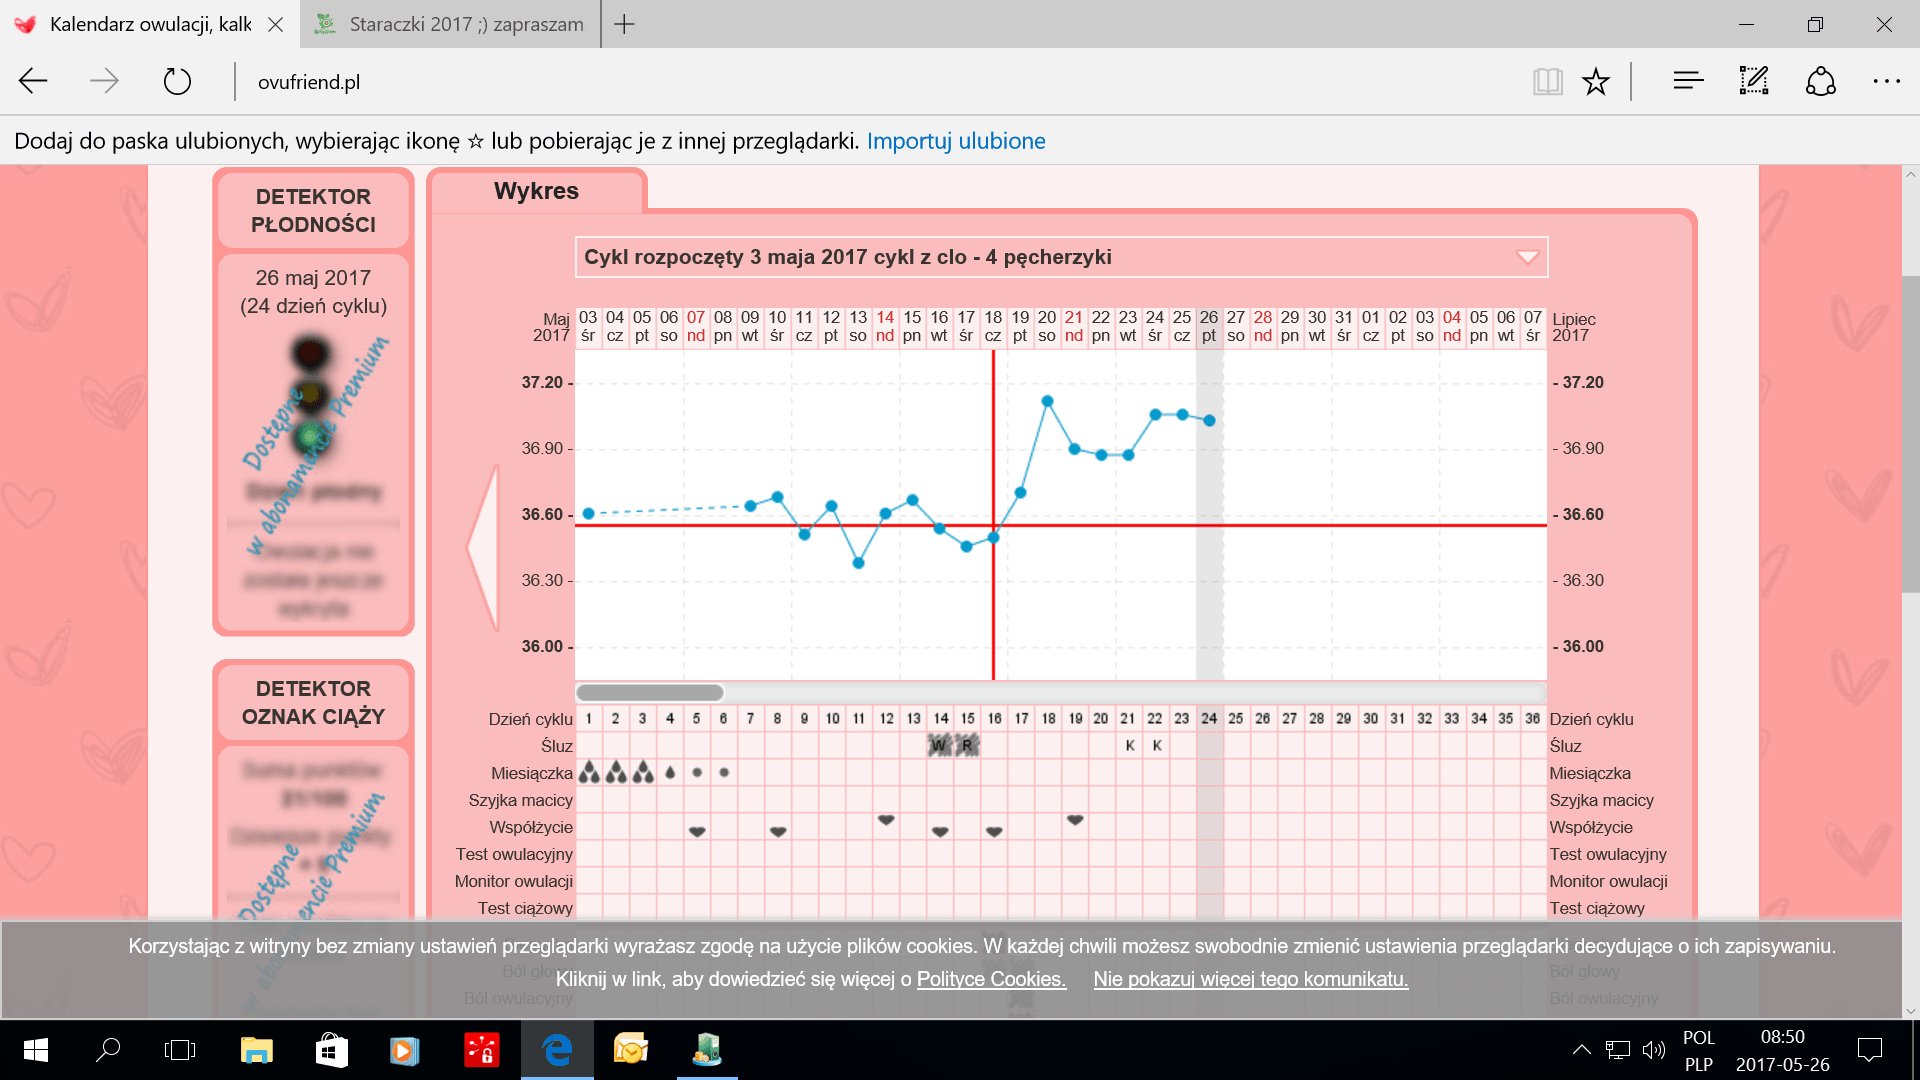Open the Web Note pen icon
The image size is (1920, 1080).
[1754, 81]
